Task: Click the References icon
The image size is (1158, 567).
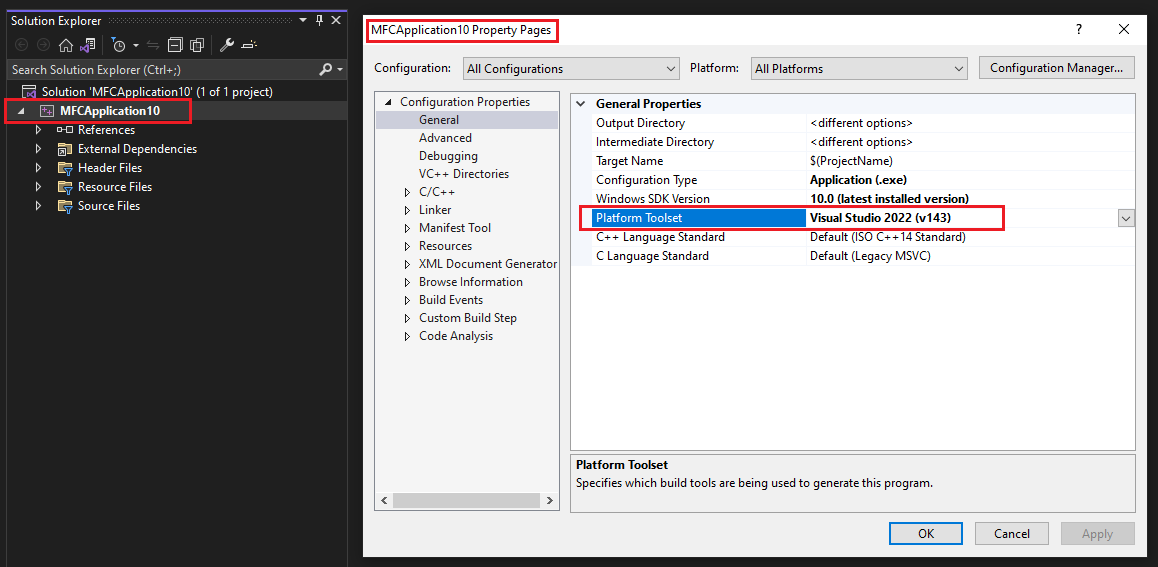Action: 65,130
